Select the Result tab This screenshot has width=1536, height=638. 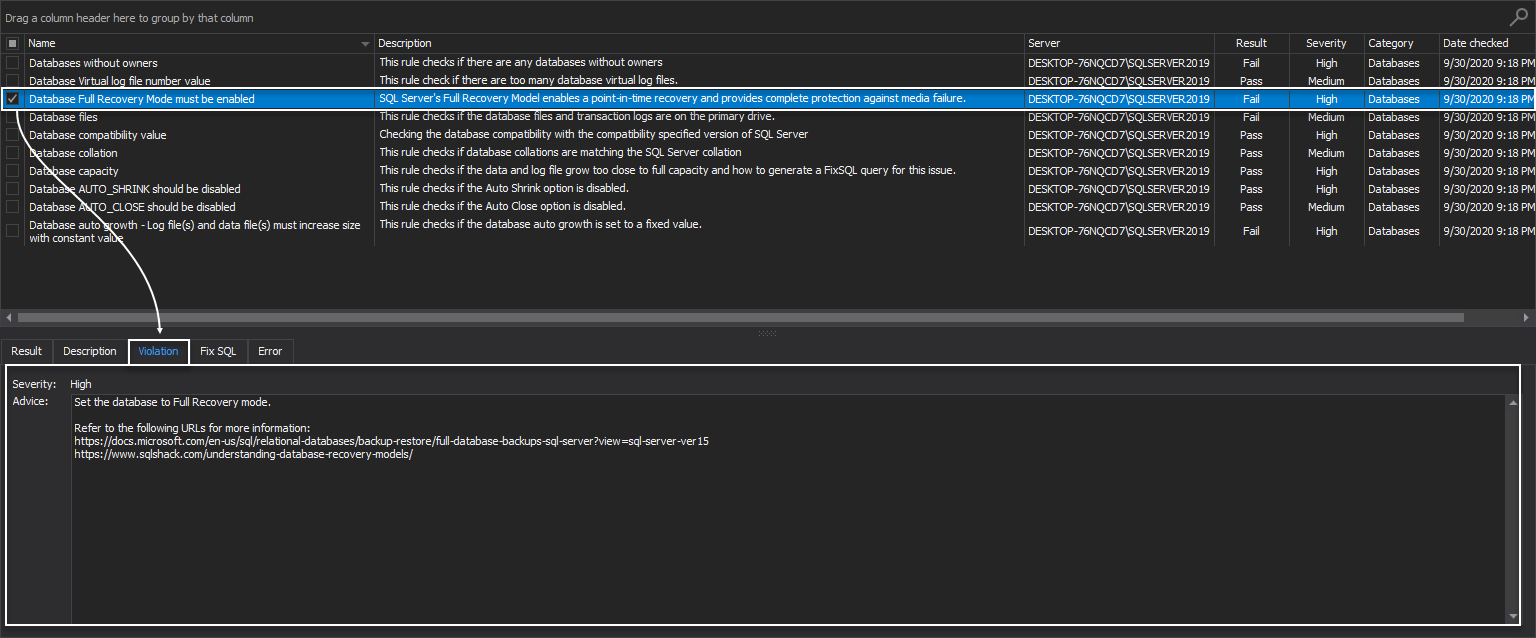pyautogui.click(x=26, y=351)
